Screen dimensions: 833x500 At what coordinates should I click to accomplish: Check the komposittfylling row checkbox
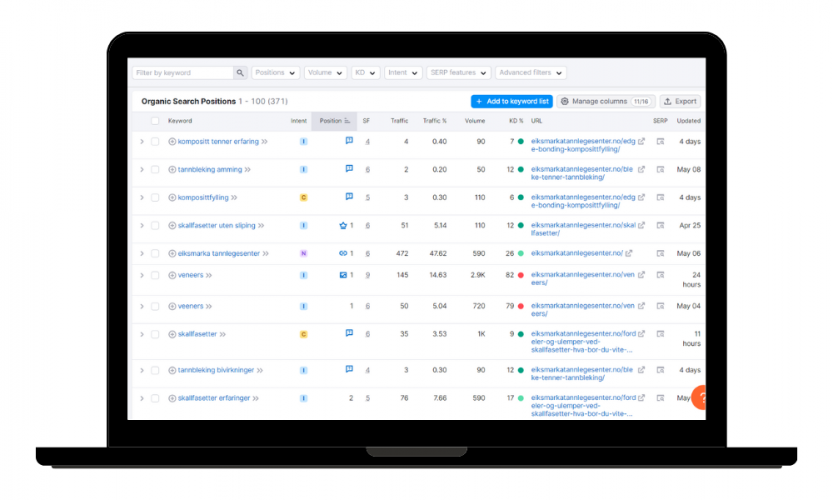click(155, 198)
